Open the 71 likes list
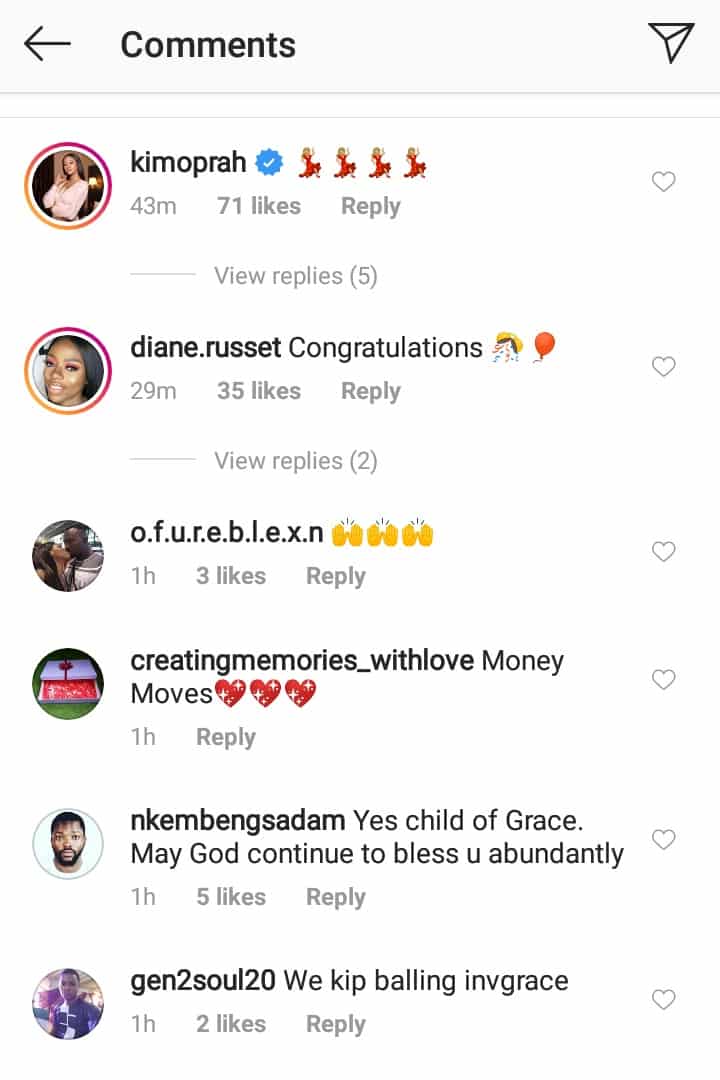Image resolution: width=720 pixels, height=1080 pixels. click(x=259, y=206)
